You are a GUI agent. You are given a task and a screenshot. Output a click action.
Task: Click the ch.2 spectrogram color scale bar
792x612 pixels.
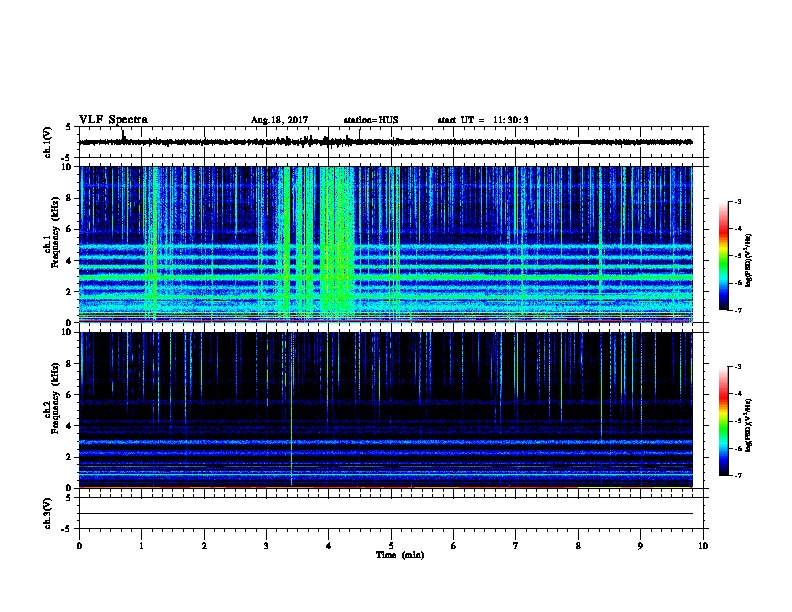tap(724, 421)
